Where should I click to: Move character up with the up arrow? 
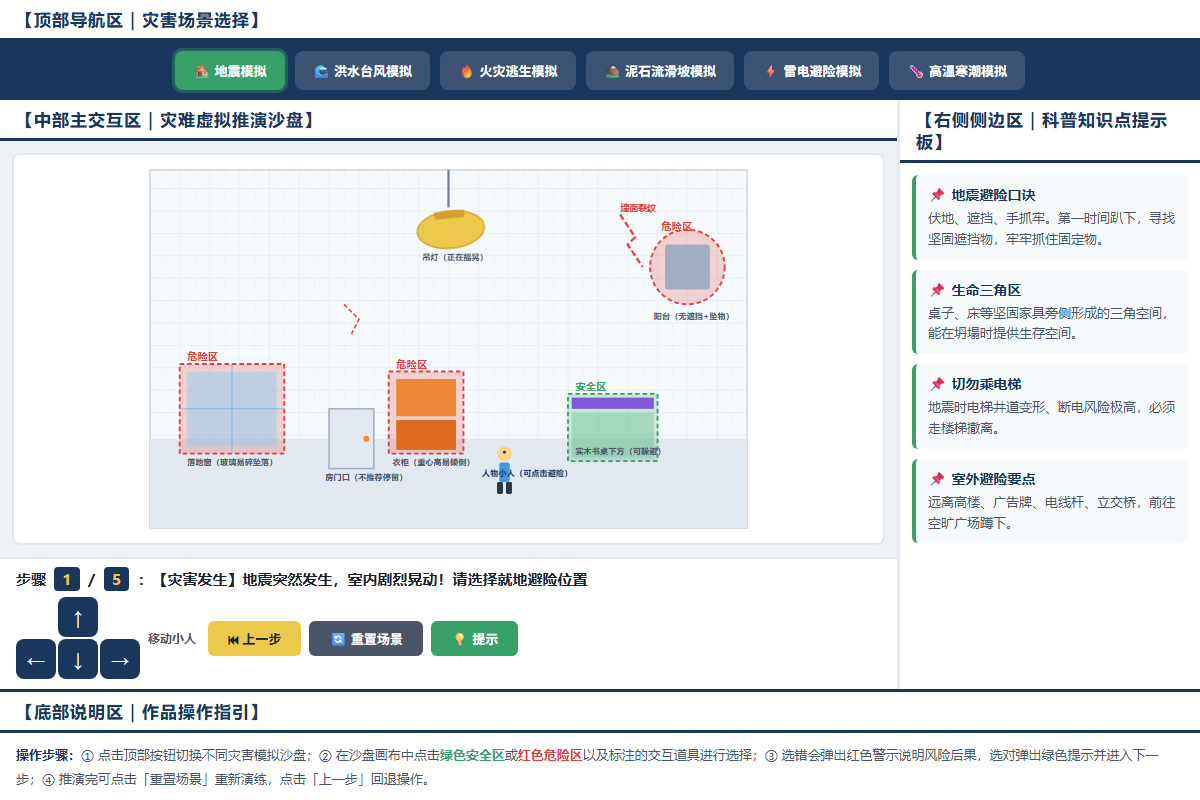coord(78,617)
